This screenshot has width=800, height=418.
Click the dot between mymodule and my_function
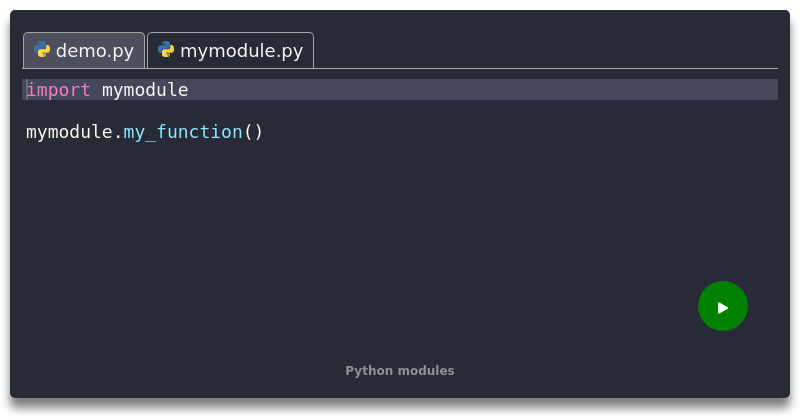(118, 132)
